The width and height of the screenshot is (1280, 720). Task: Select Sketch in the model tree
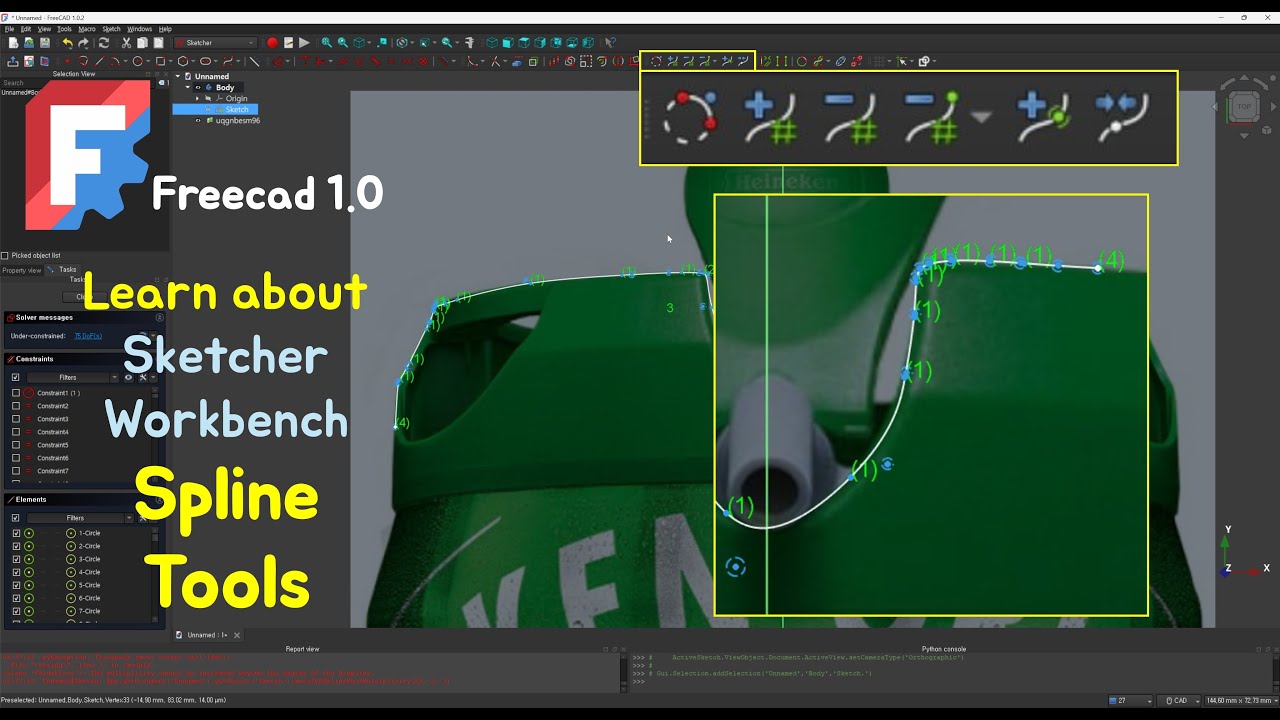pos(237,109)
